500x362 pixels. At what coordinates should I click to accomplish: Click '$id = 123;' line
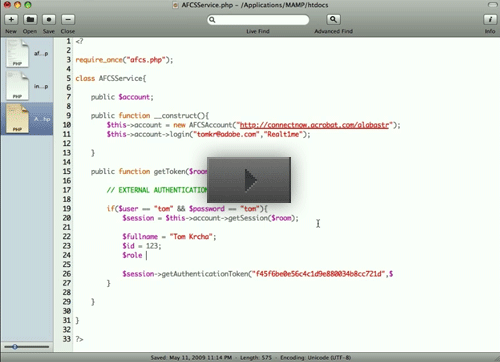tap(142, 246)
